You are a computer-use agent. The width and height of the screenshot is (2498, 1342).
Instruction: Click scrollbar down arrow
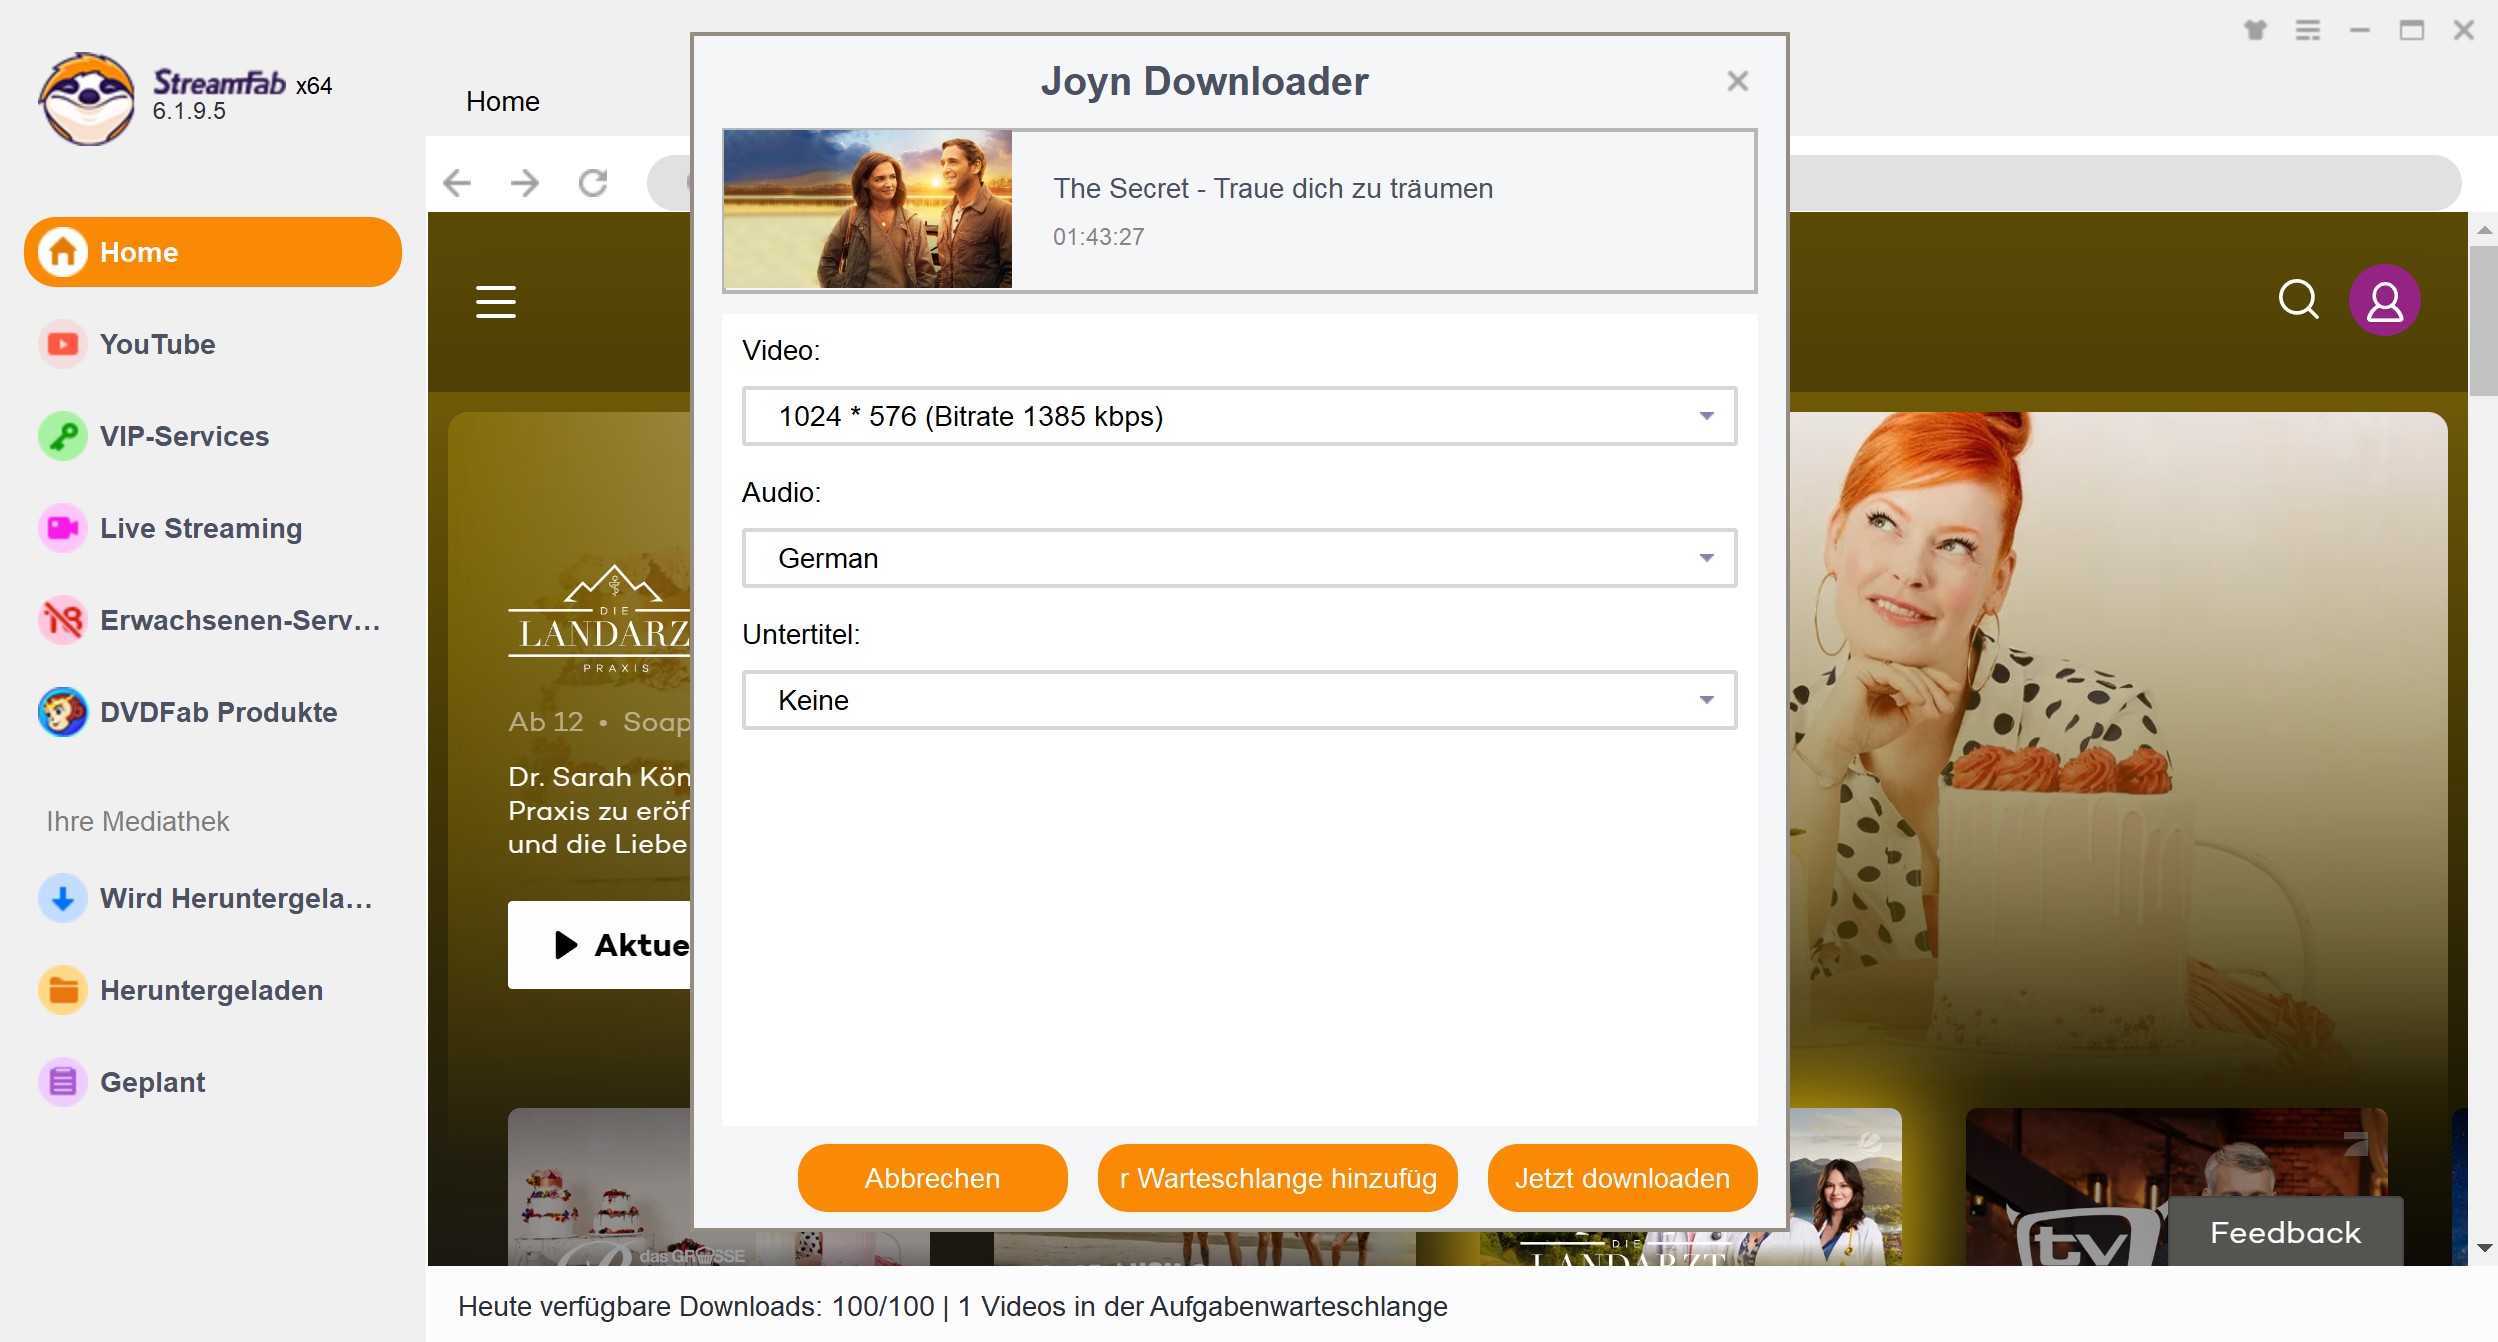click(x=2483, y=1249)
